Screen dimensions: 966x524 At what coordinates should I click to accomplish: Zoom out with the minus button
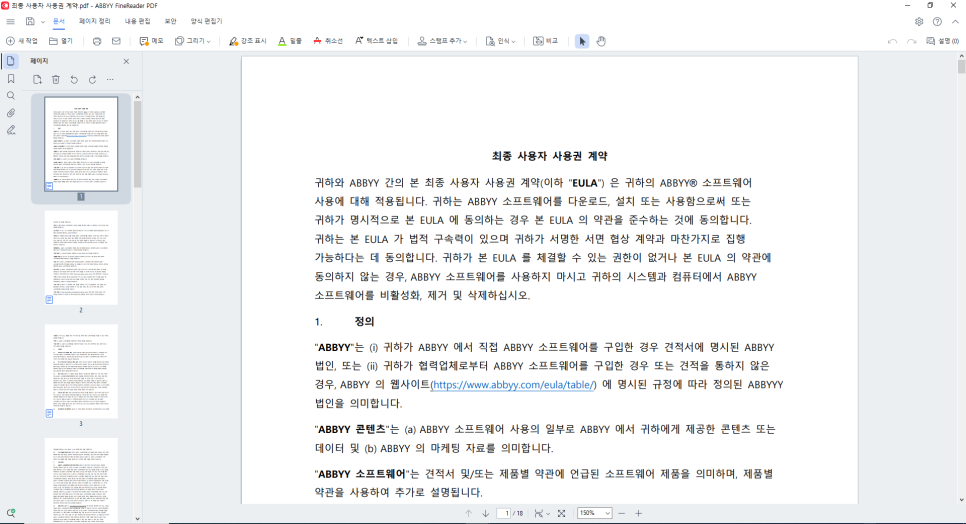pyautogui.click(x=622, y=513)
